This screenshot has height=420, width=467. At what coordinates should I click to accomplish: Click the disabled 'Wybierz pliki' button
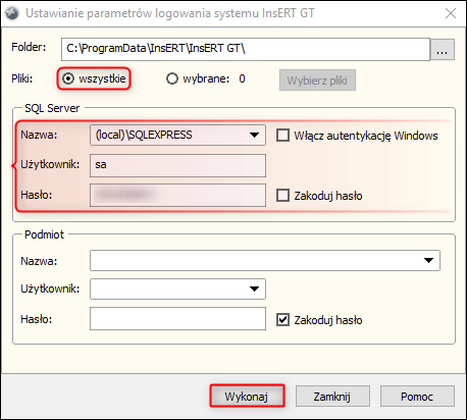[x=317, y=80]
